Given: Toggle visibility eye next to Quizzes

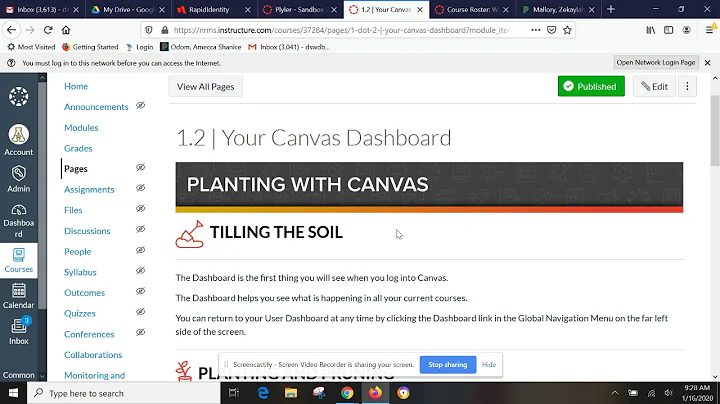Looking at the screenshot, I should click(141, 312).
